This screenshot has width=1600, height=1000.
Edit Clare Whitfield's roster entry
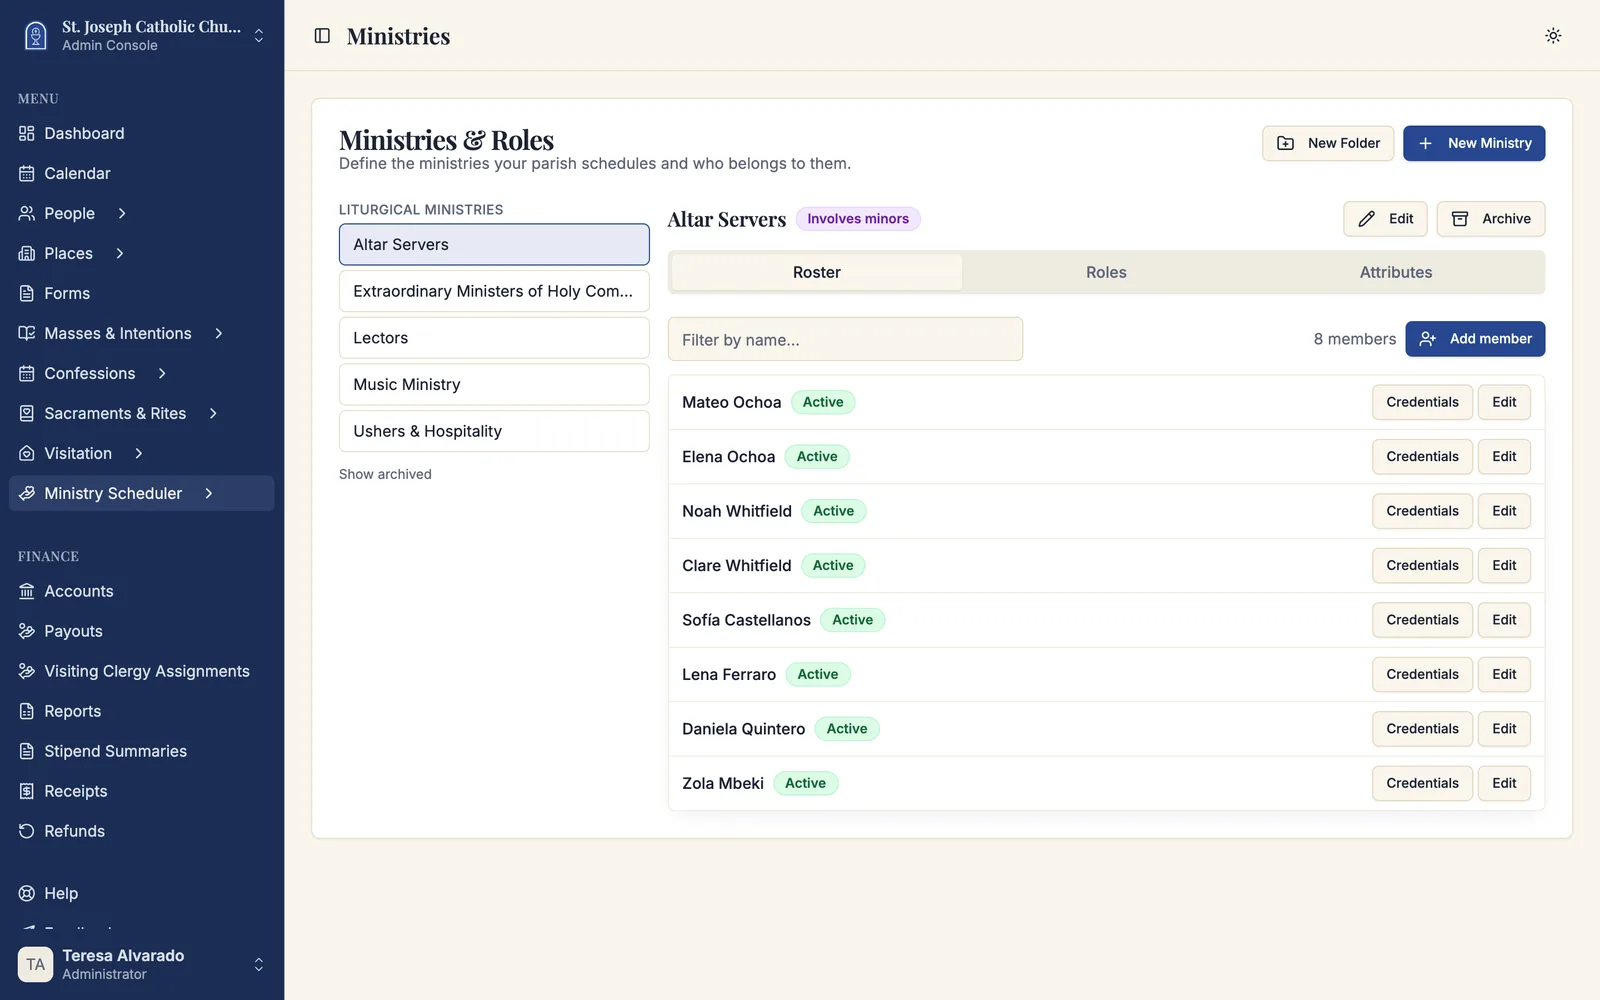1504,566
